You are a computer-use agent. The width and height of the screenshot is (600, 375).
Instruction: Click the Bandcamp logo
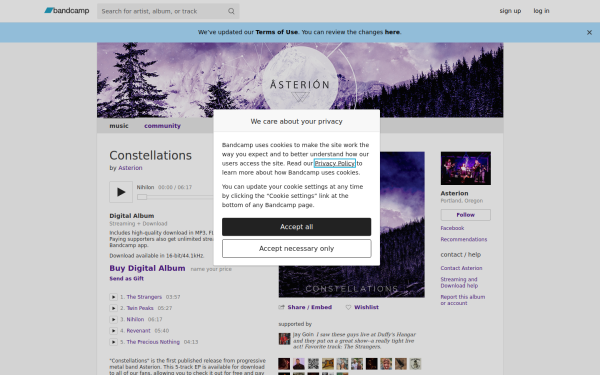(x=67, y=11)
